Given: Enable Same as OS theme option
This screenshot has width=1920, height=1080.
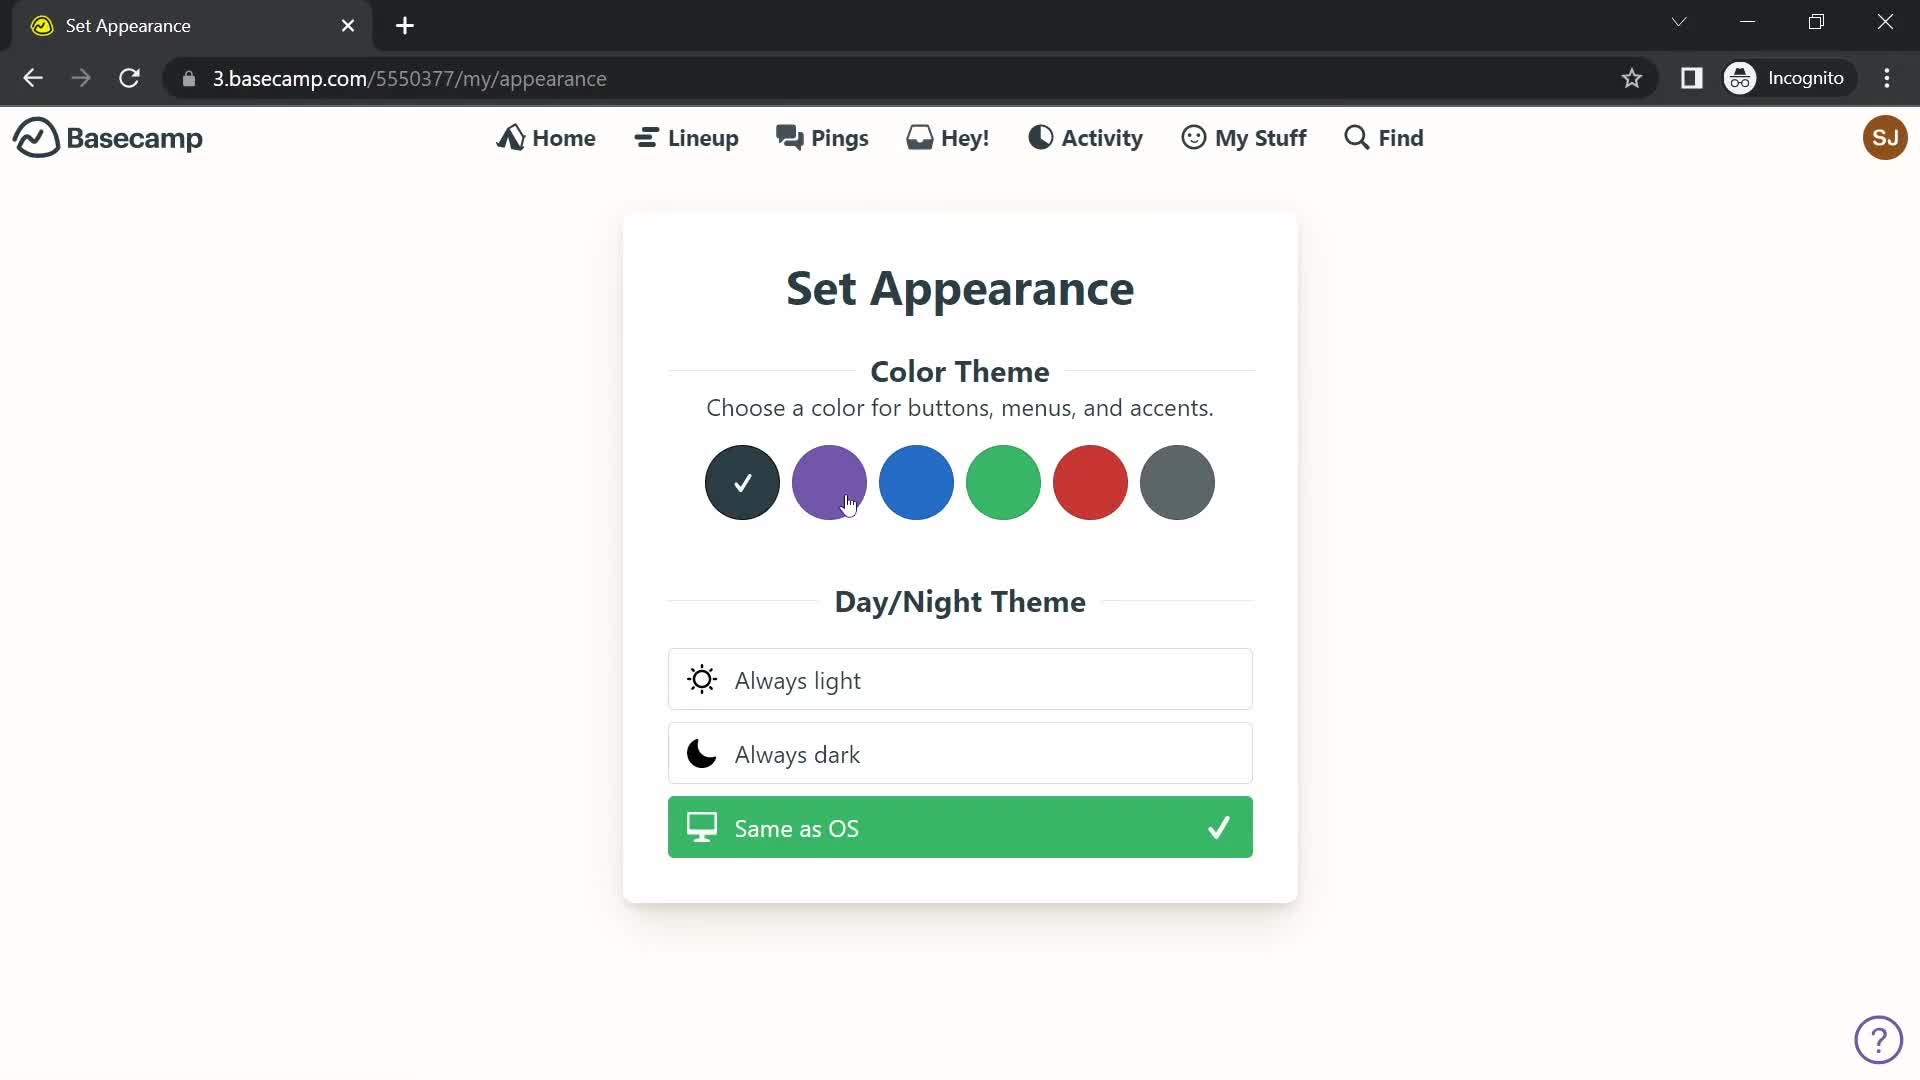Looking at the screenshot, I should tap(961, 827).
